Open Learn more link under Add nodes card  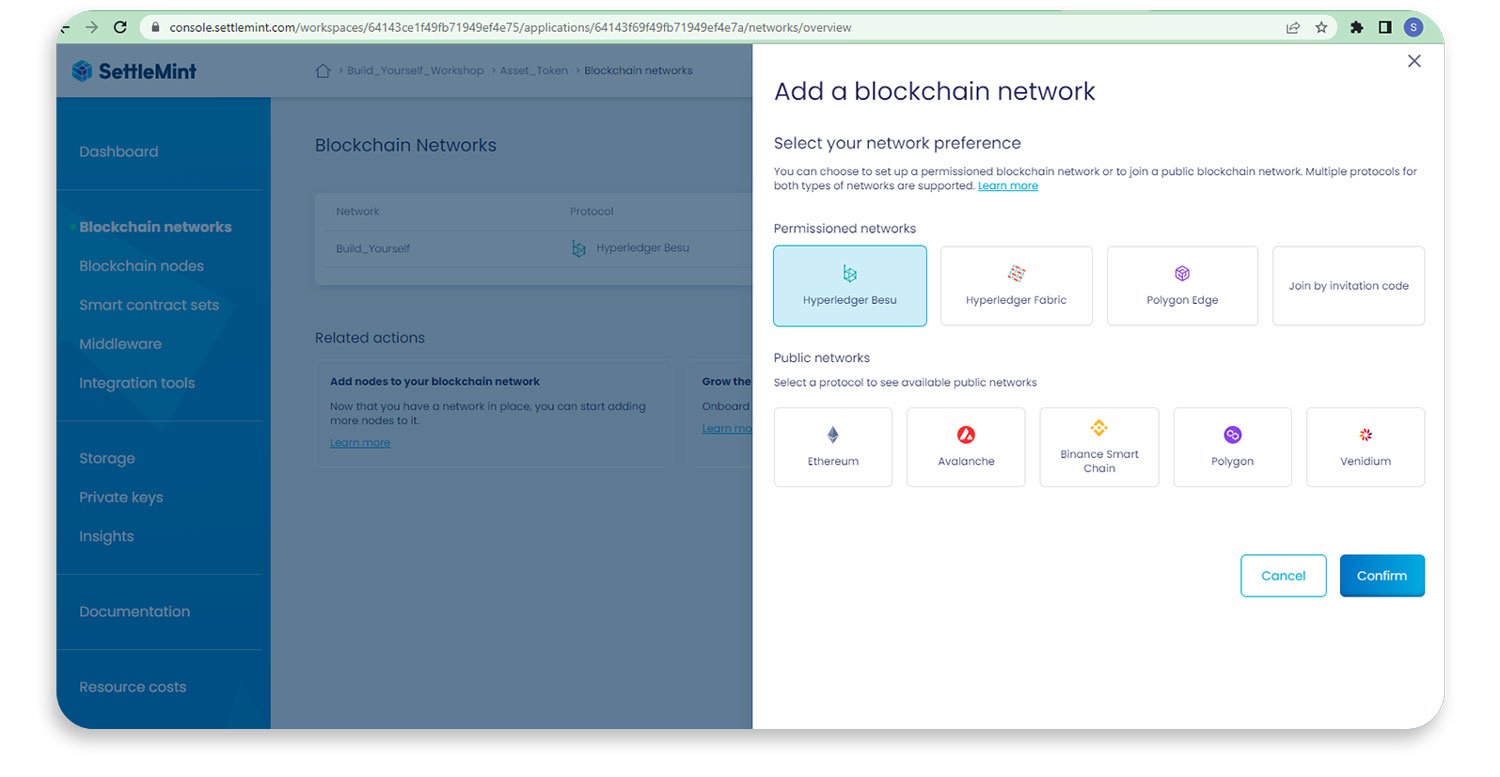click(x=360, y=443)
